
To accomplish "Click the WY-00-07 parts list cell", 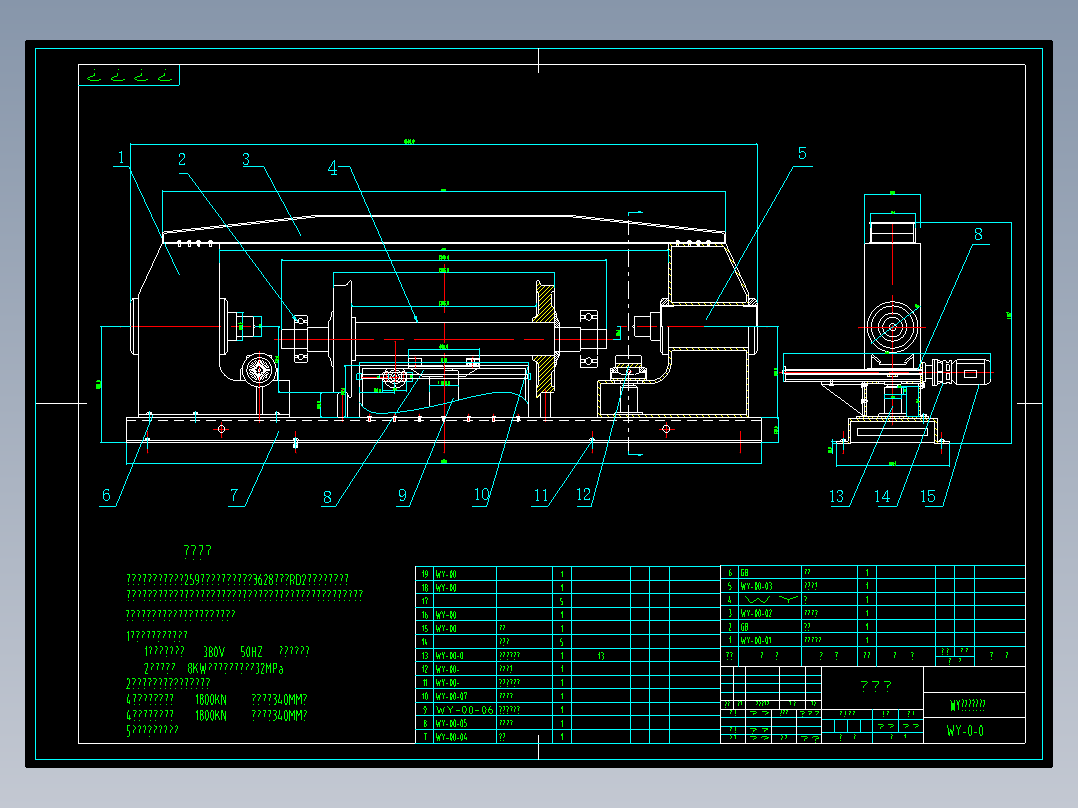I will point(465,697).
